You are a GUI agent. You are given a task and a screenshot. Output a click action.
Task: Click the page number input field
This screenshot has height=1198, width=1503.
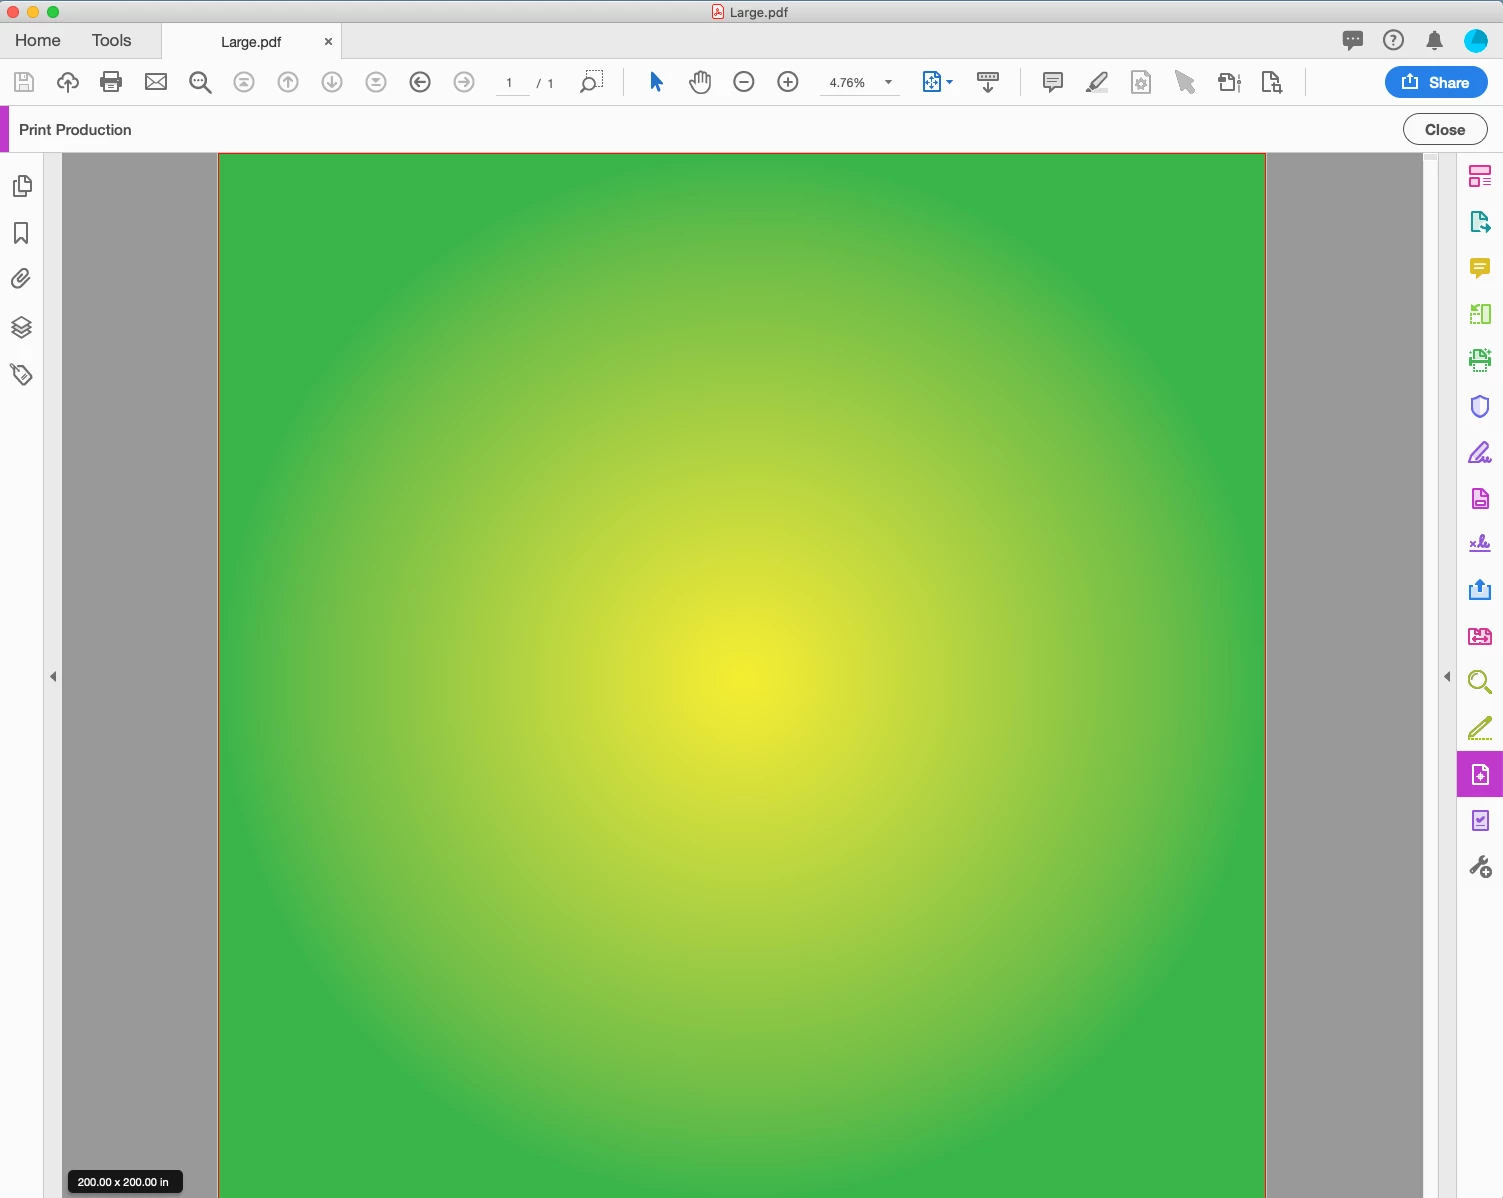(511, 83)
